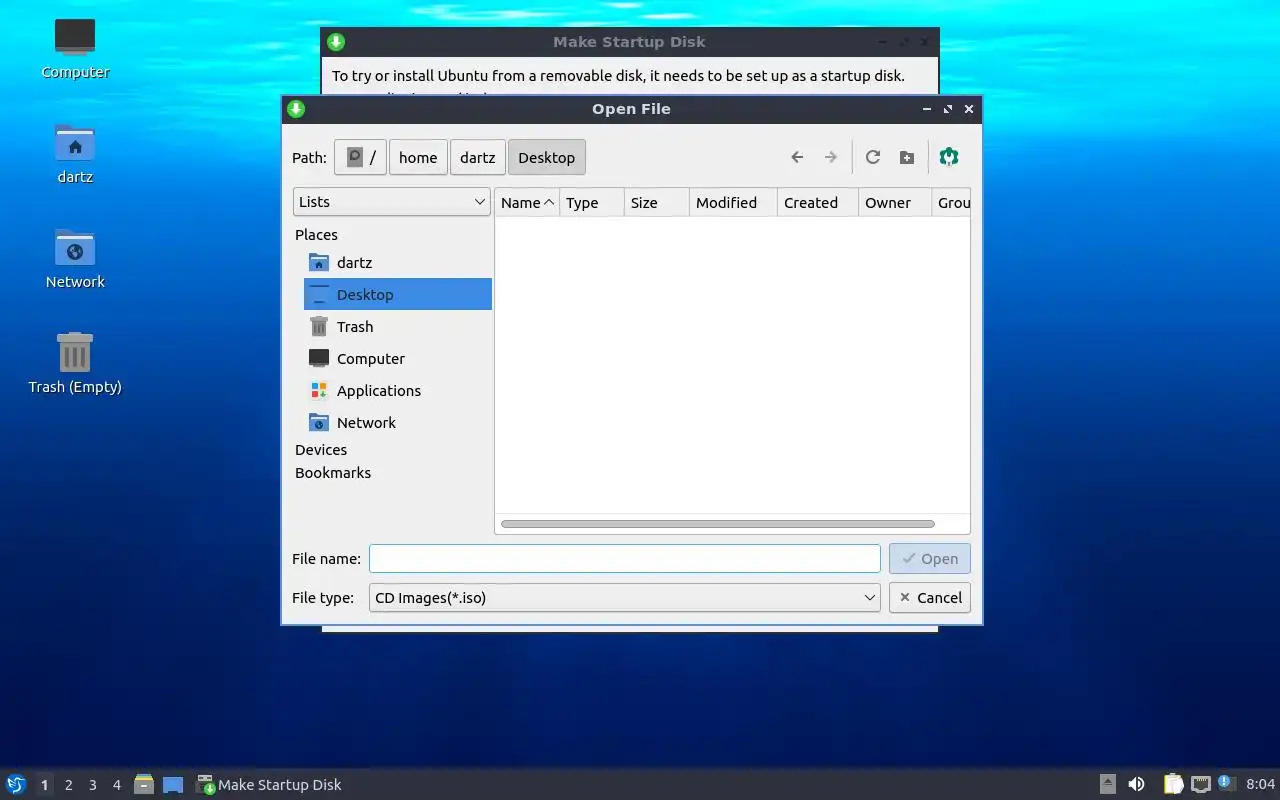Expand the Devices section
Screen dimensions: 1280x800
click(321, 450)
